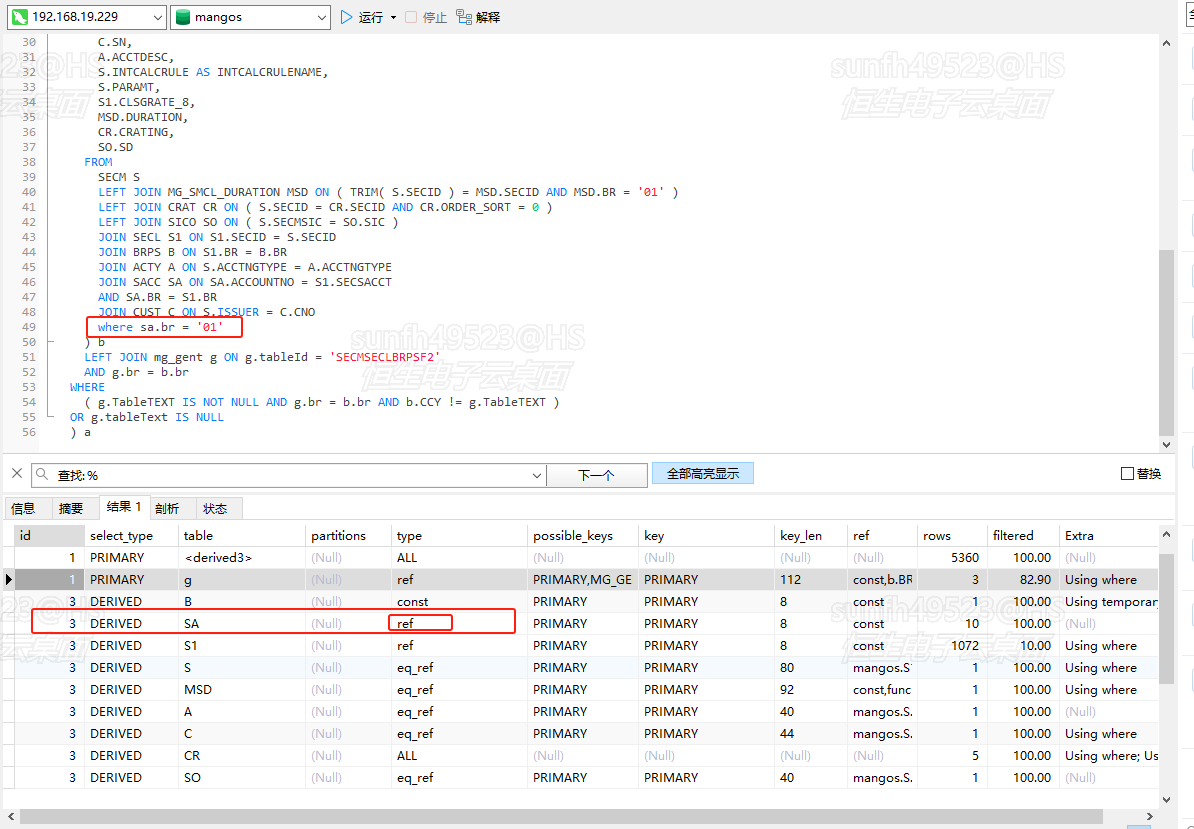Viewport: 1194px width, 829px height.
Task: Expand the Run button dropdown arrow
Action: point(393,17)
